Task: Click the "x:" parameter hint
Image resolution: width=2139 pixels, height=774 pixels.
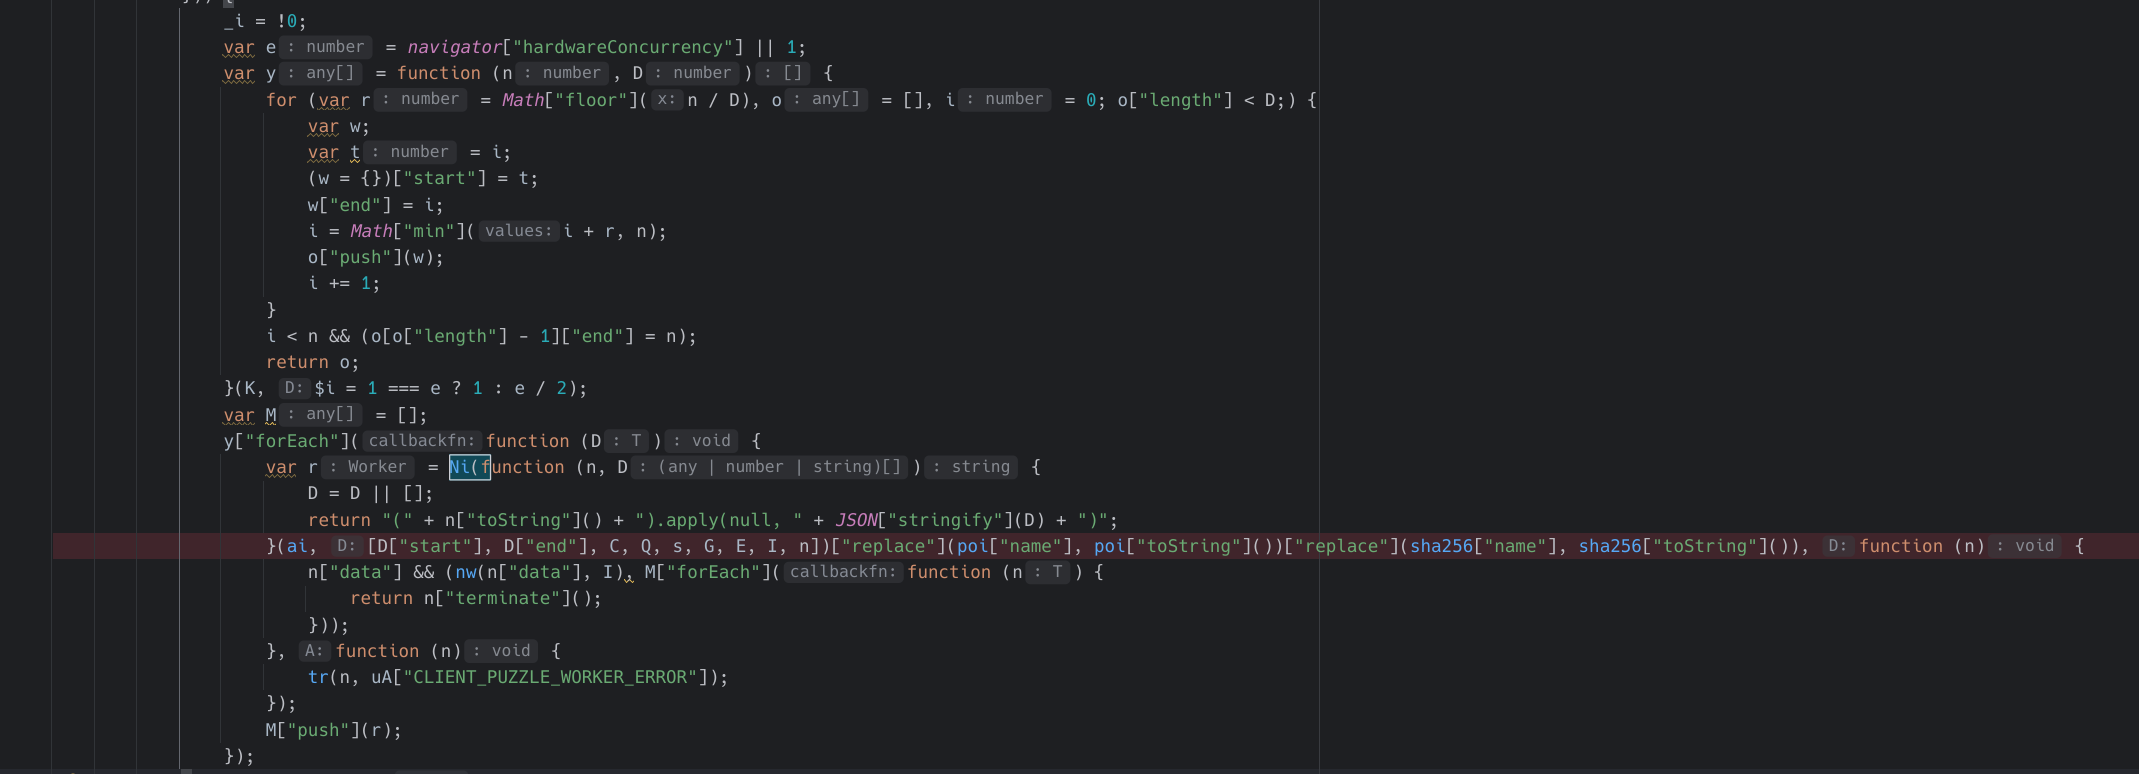Action: click(x=667, y=99)
